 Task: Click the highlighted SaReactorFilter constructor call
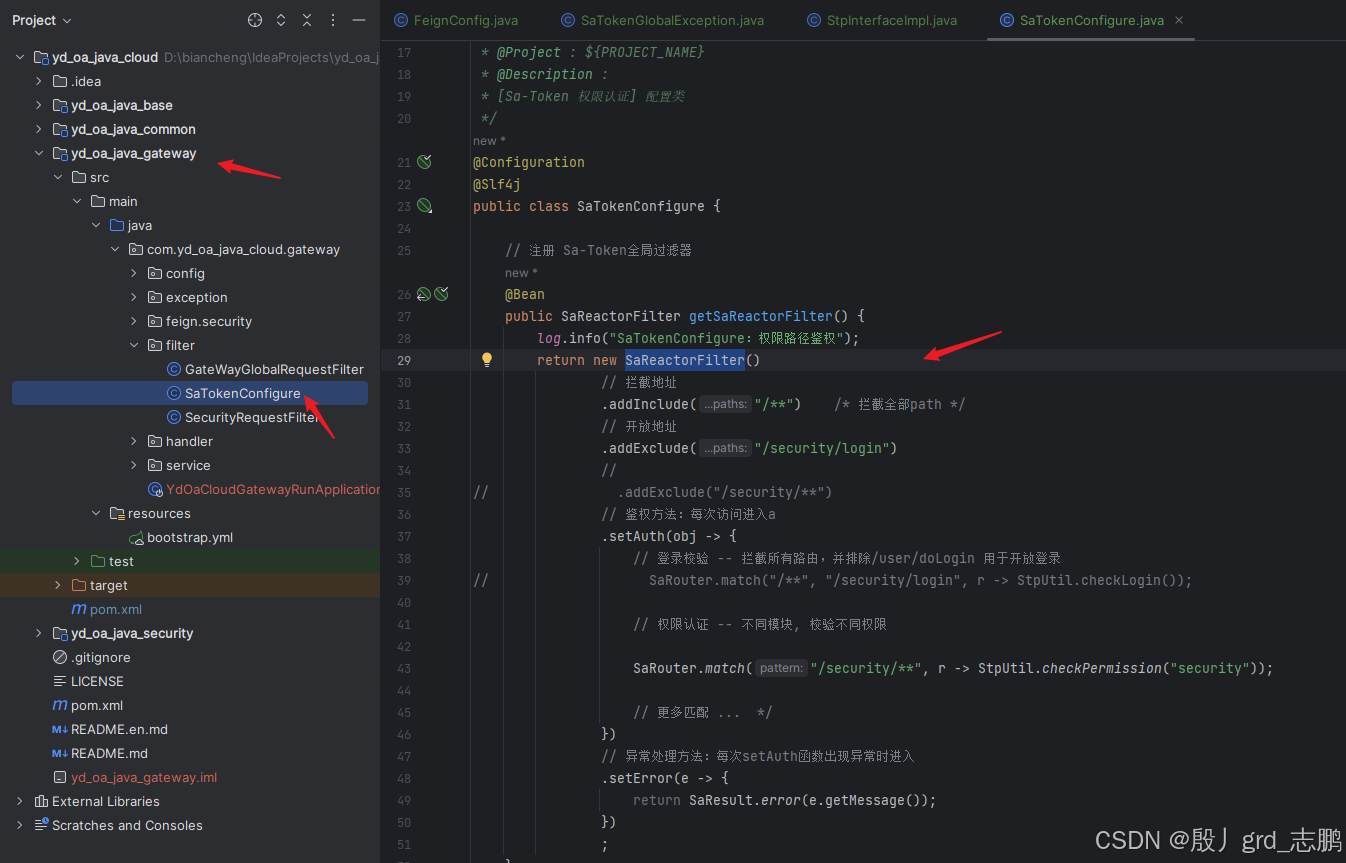[685, 360]
